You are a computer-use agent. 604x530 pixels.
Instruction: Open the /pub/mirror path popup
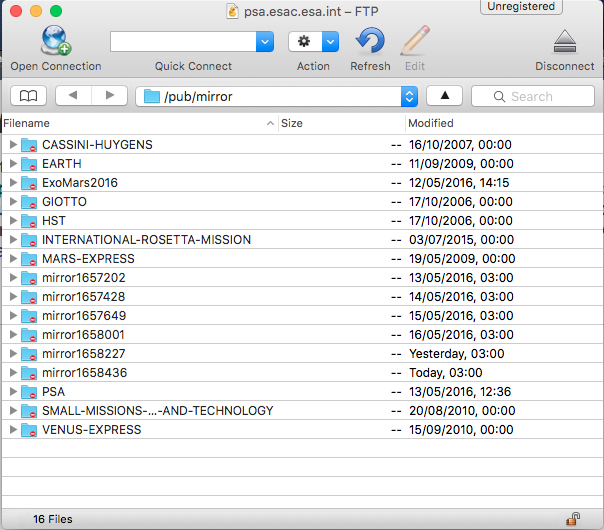pyautogui.click(x=409, y=96)
